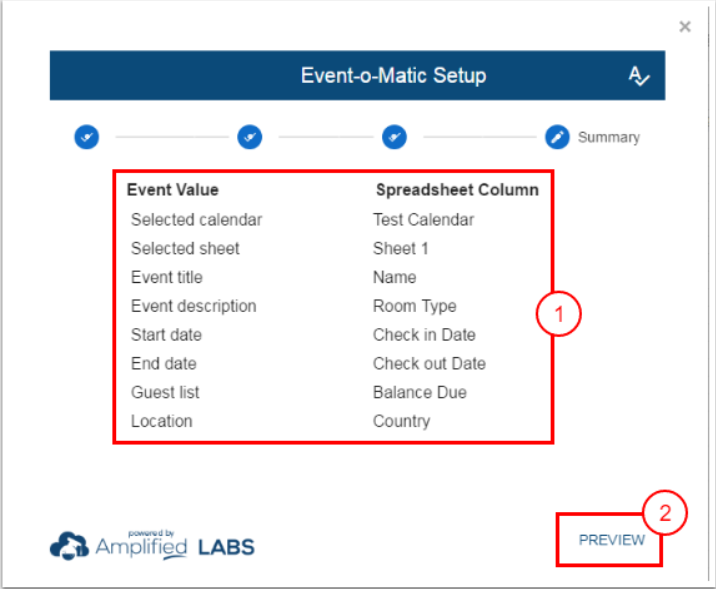
Task: Select the Test Calendar value
Action: coord(423,220)
